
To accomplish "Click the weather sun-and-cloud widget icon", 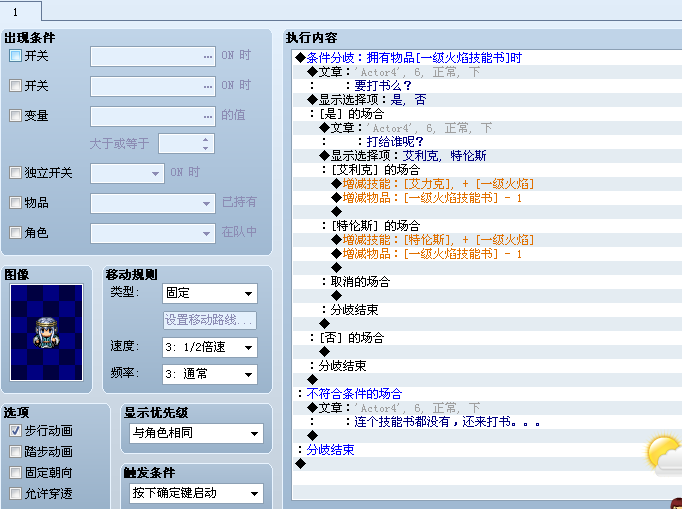I will 664,456.
